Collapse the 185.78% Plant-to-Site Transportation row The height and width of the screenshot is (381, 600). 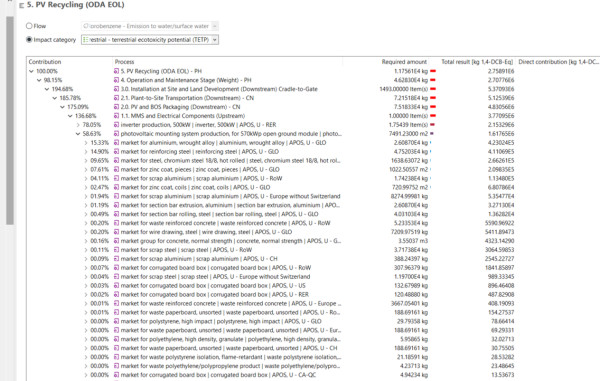54,98
